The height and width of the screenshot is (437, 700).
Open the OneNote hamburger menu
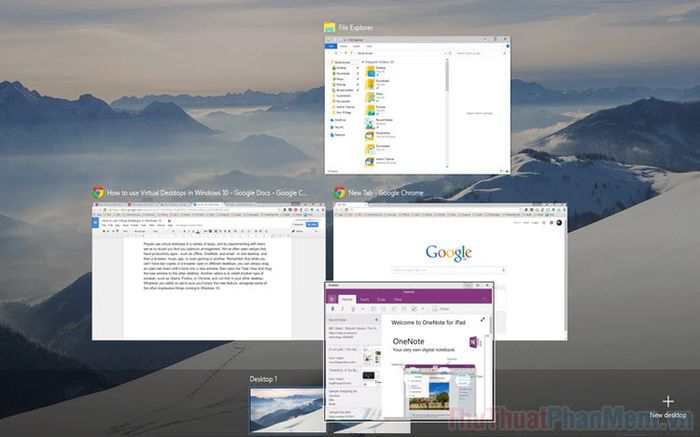(332, 299)
